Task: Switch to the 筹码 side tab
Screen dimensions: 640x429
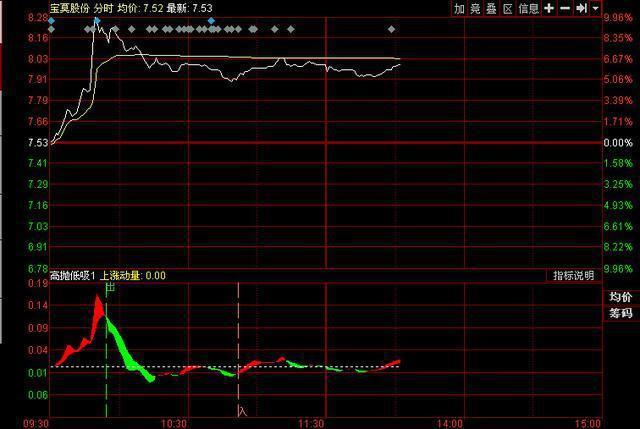Action: (x=621, y=313)
